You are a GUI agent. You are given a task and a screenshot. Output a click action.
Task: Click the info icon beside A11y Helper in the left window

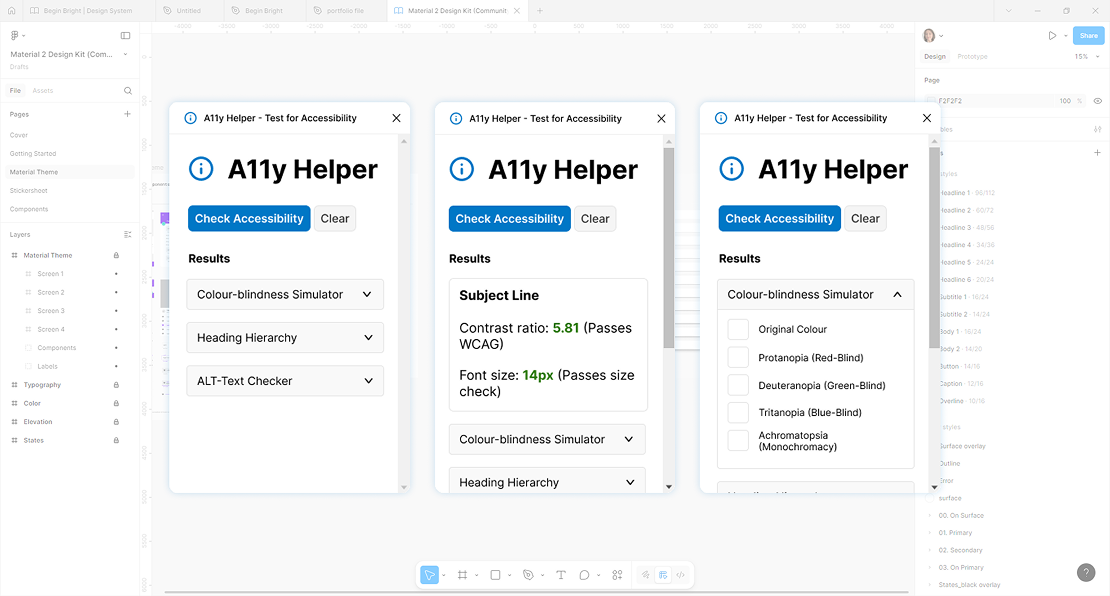click(x=201, y=169)
